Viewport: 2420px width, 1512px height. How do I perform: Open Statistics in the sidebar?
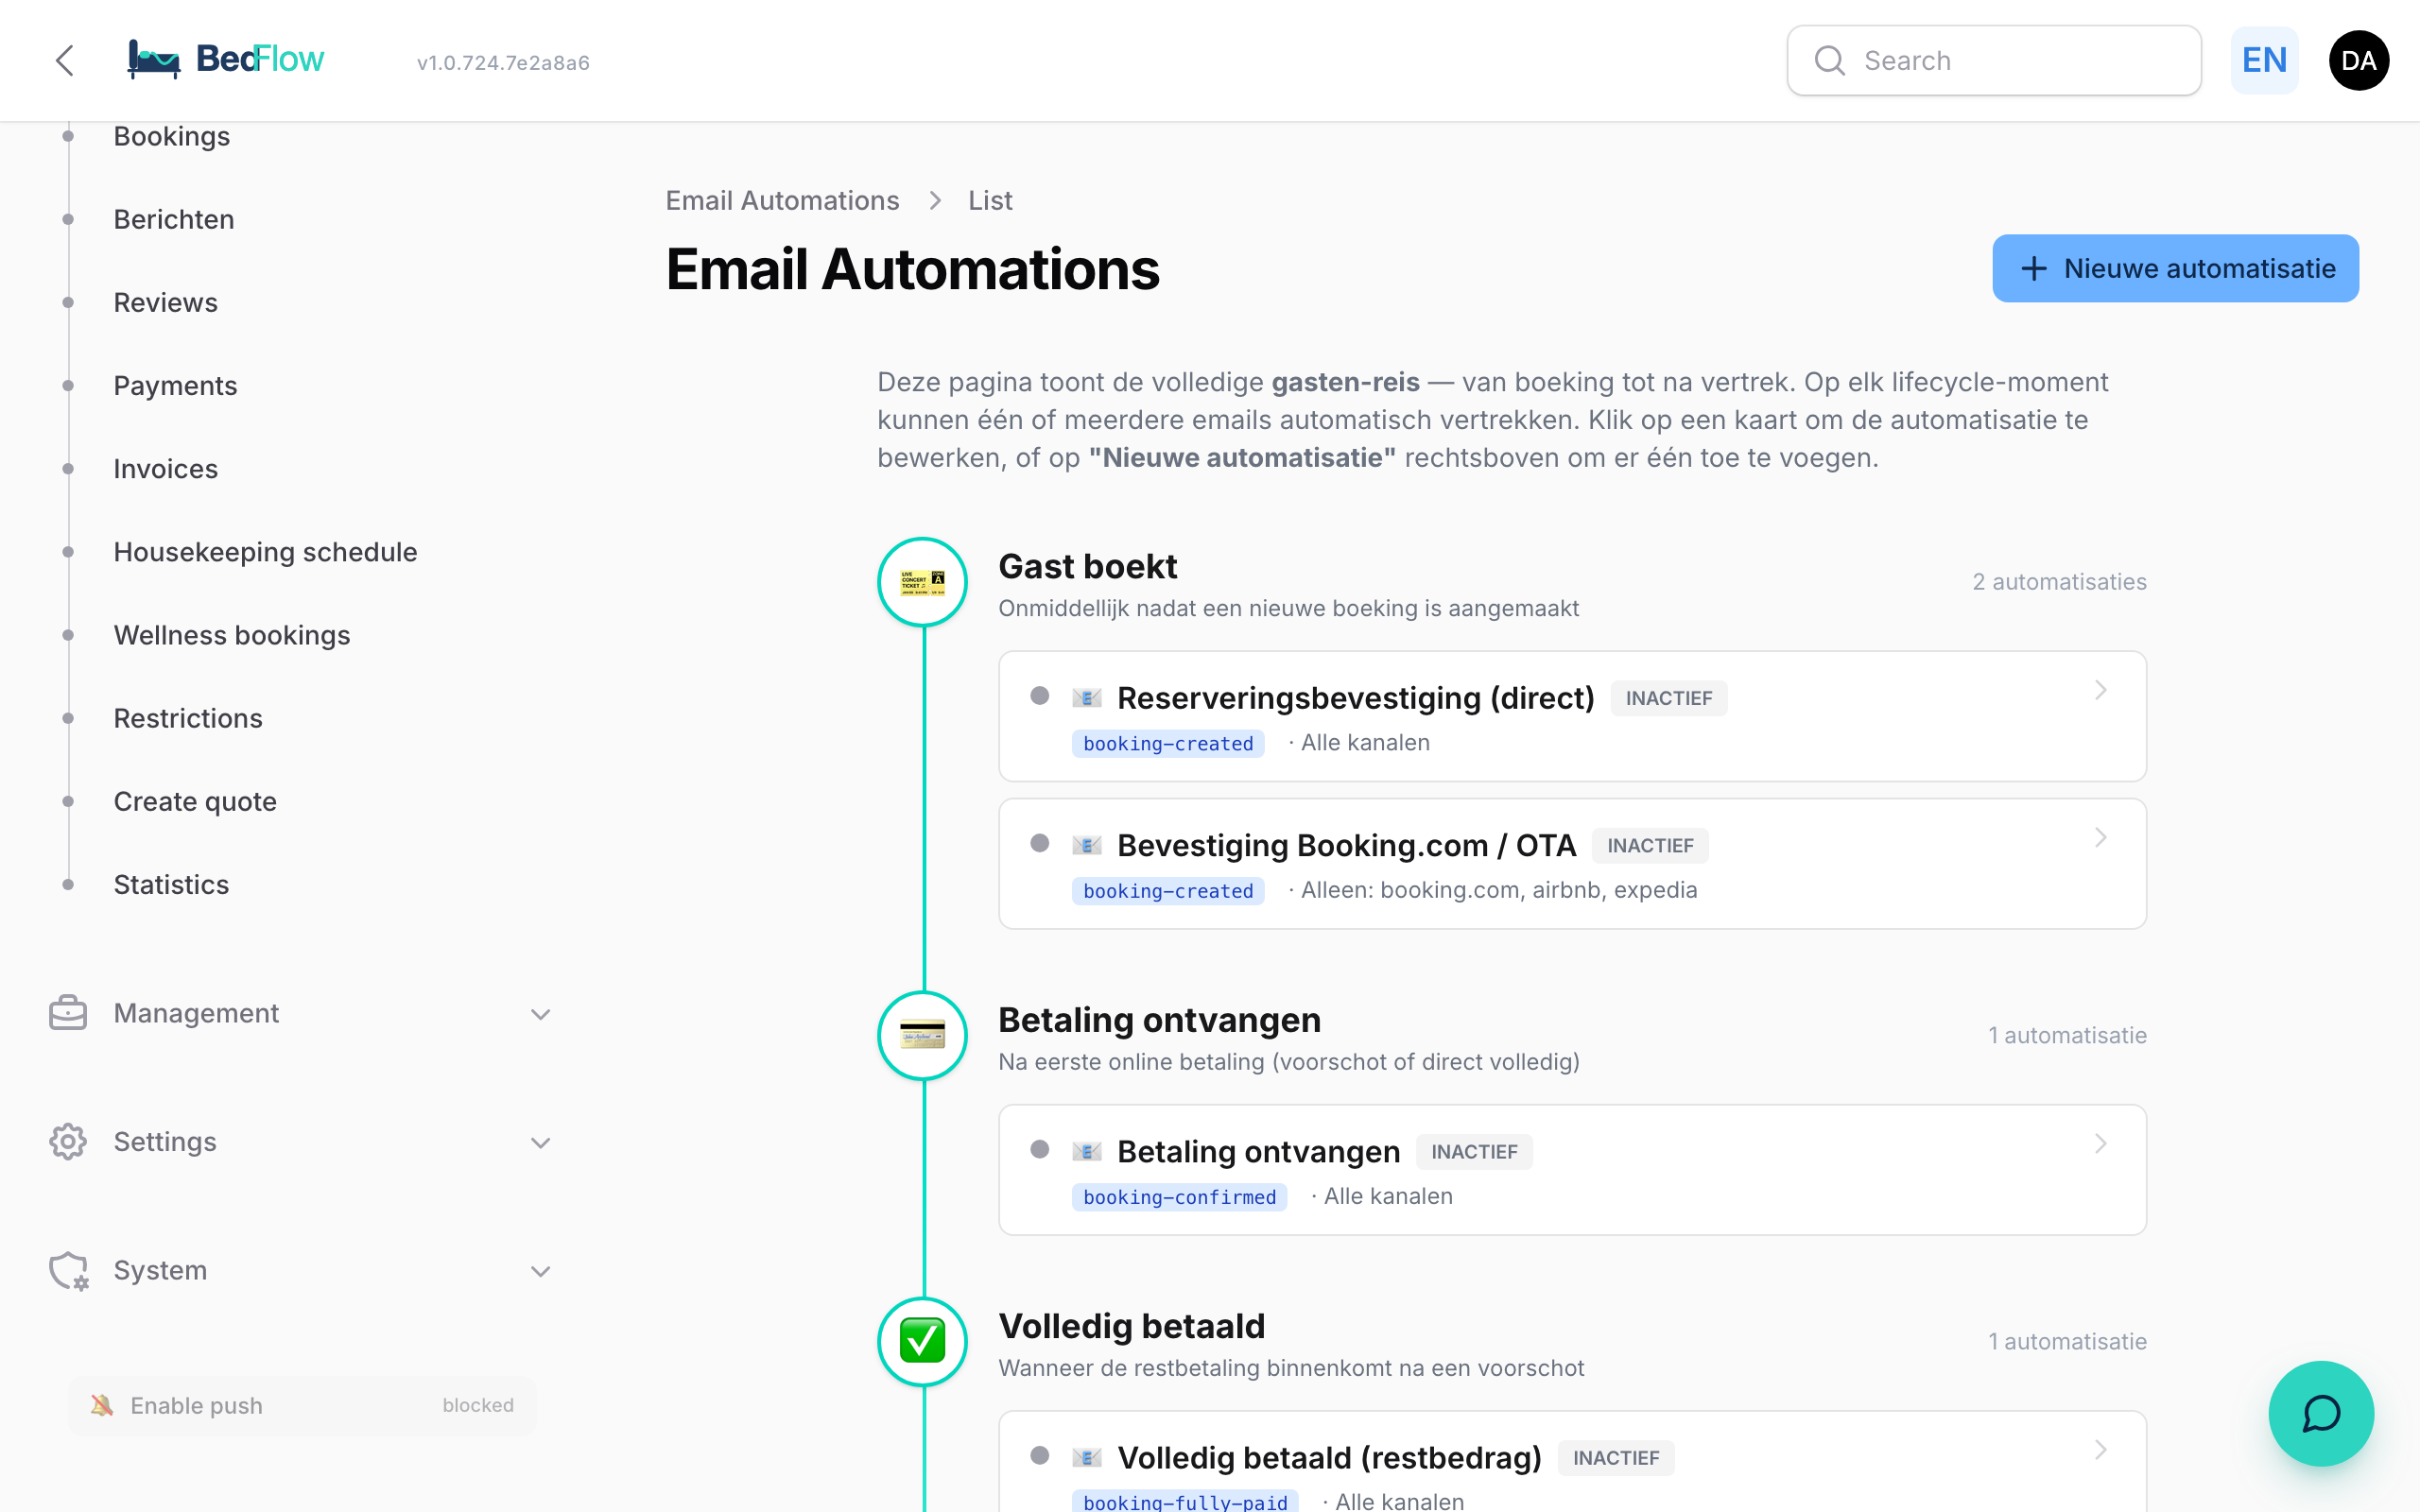point(171,884)
